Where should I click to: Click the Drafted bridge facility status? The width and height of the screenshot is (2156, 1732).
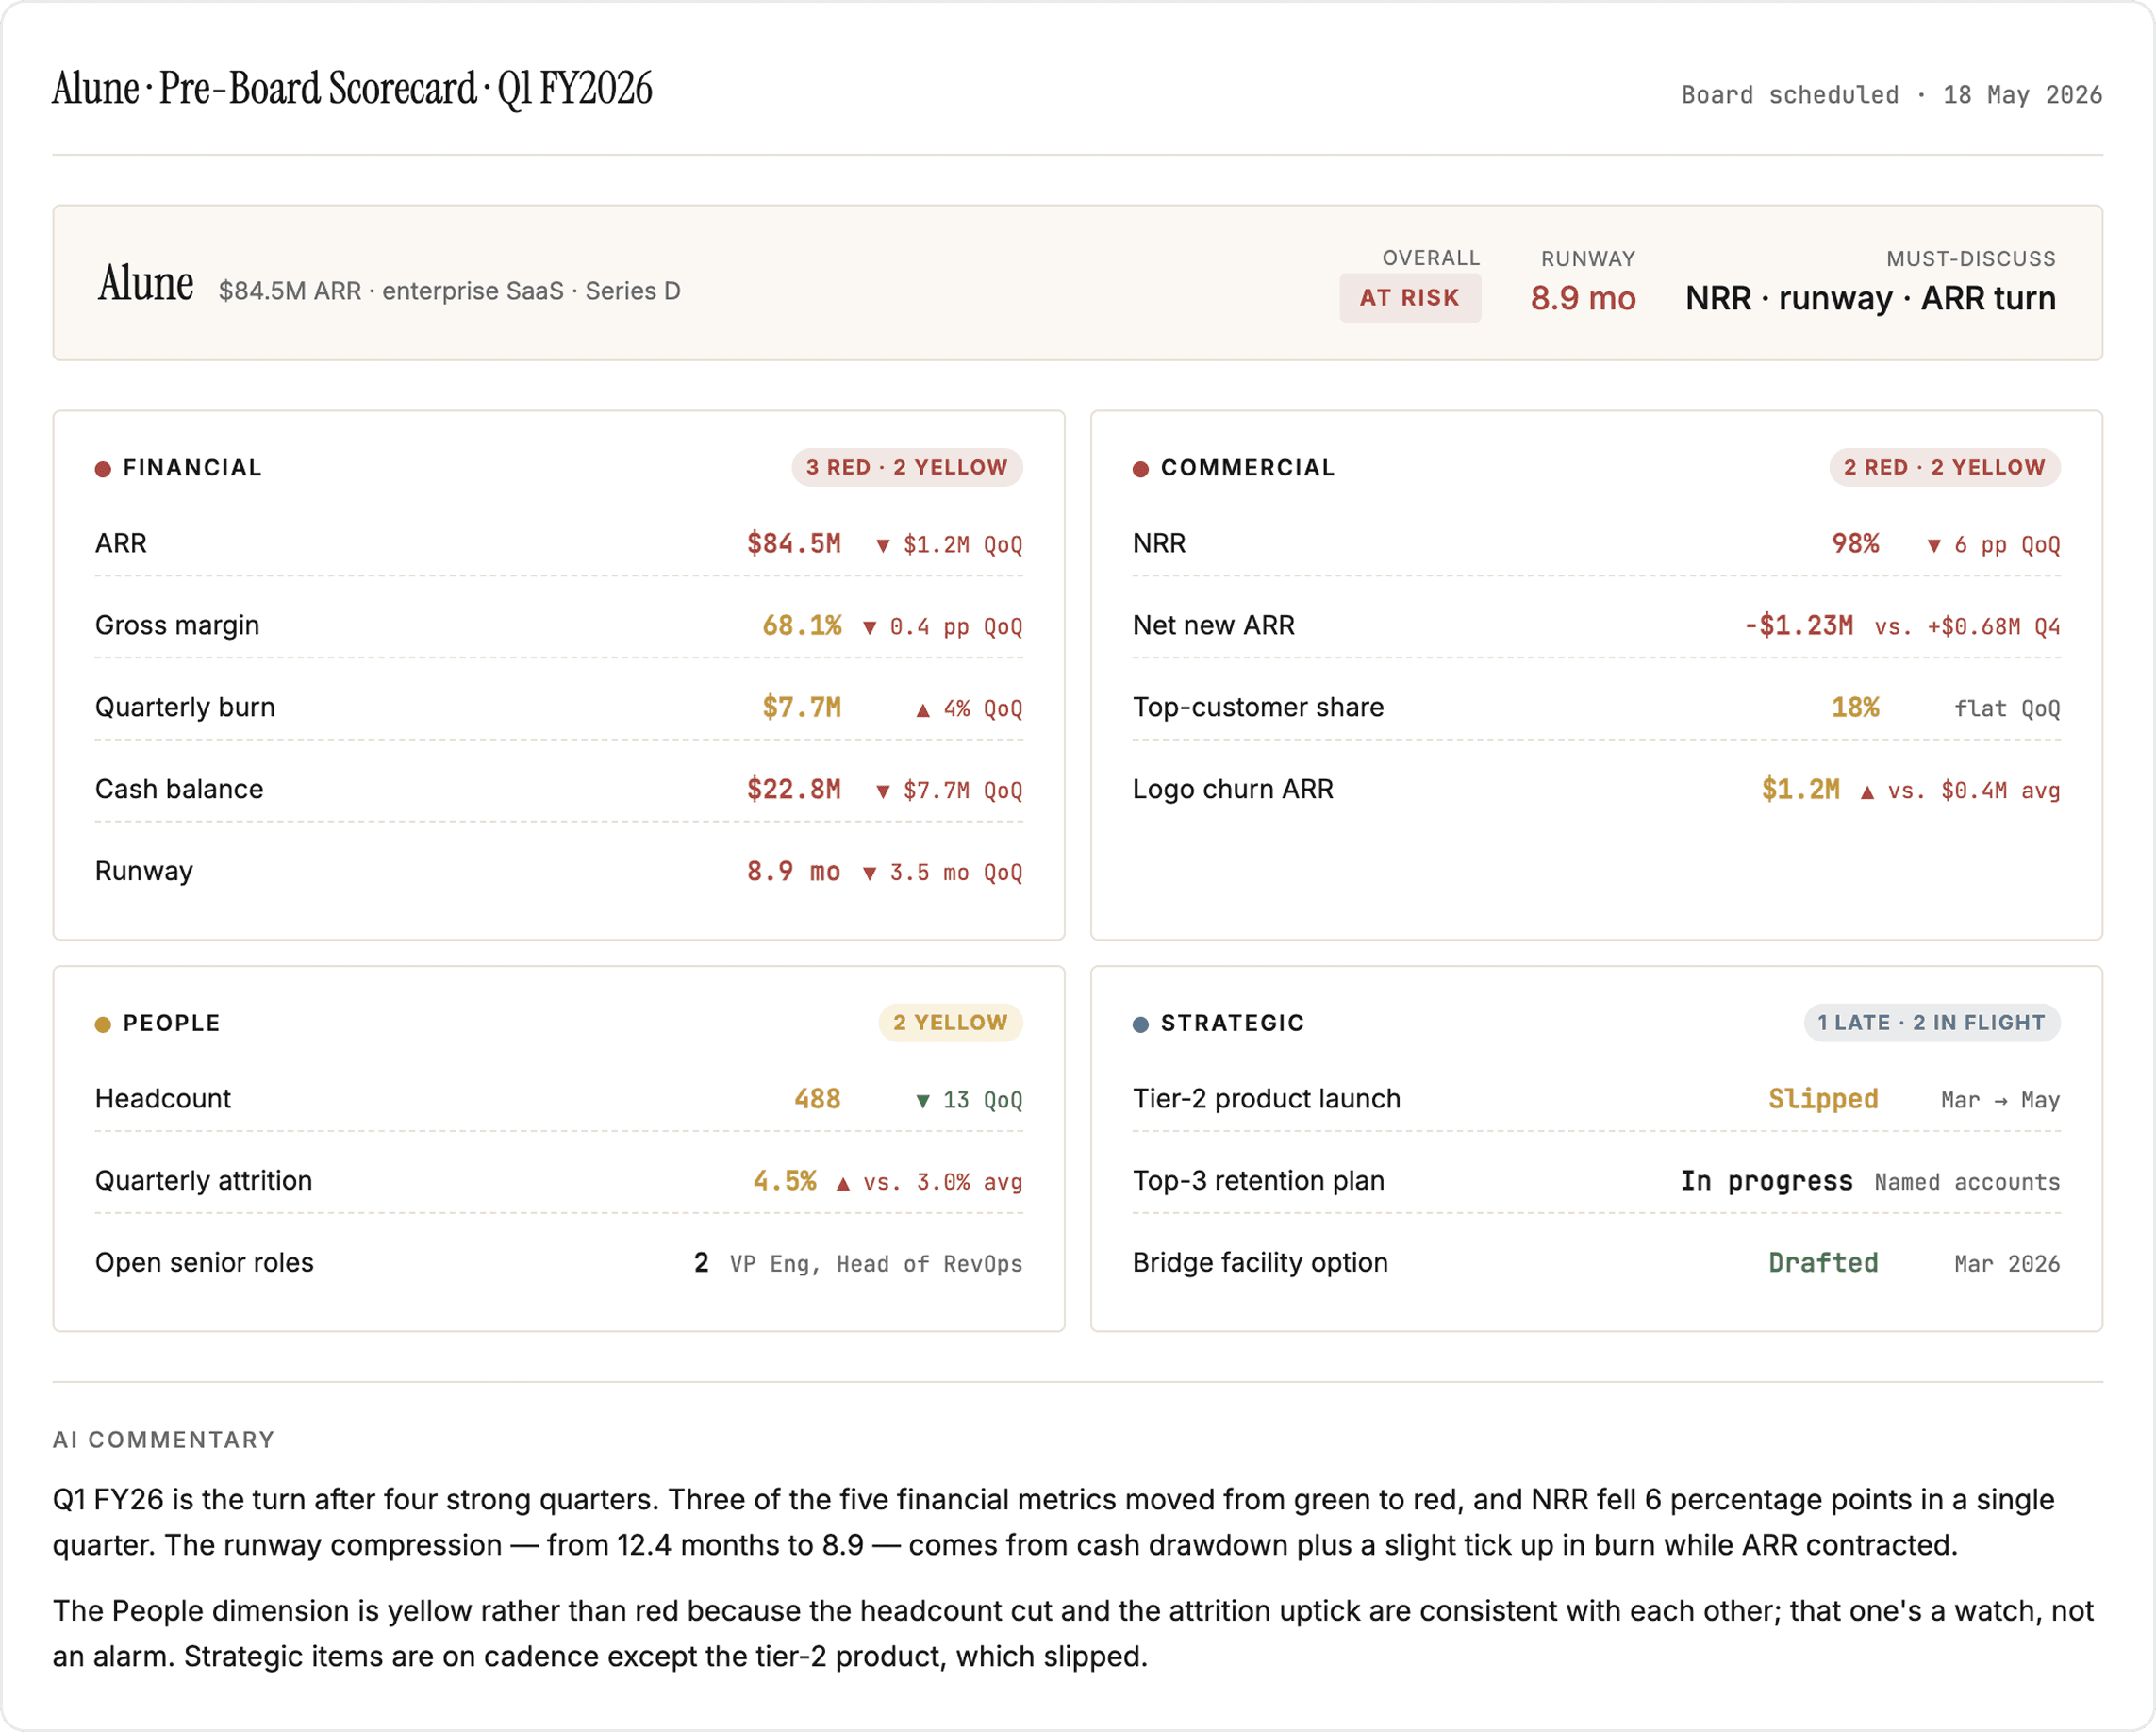1824,1263
